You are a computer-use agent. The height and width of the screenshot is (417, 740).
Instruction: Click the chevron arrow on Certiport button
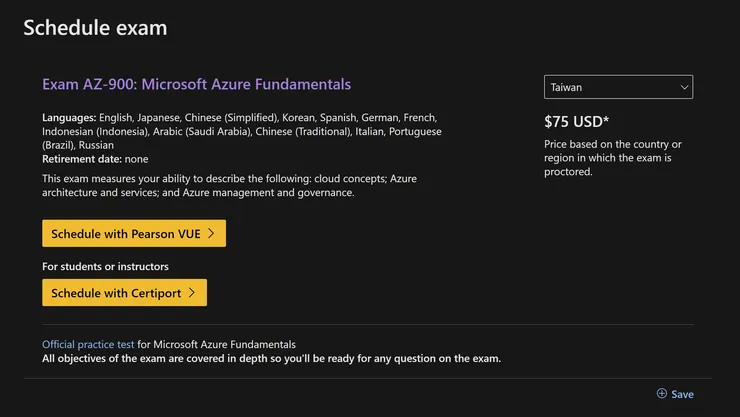point(192,293)
